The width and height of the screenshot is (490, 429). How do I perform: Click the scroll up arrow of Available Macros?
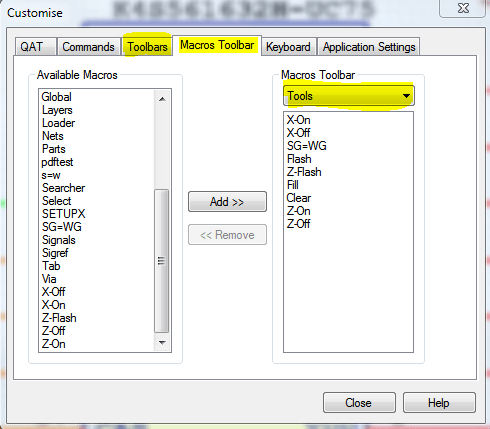tap(162, 99)
